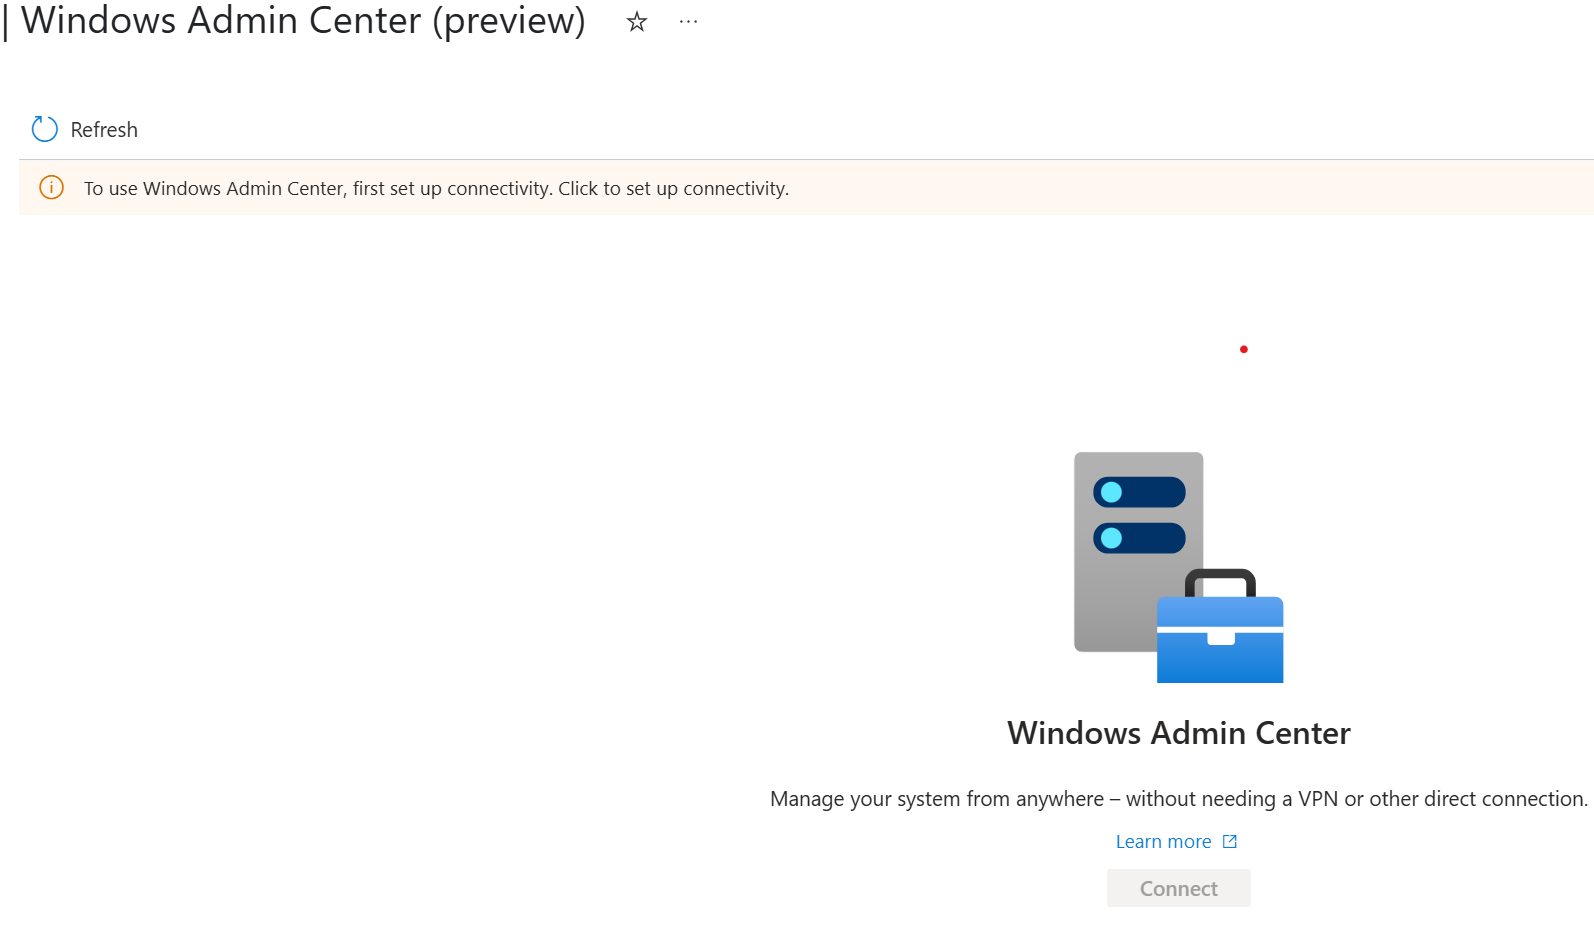
Task: Click the 'Windows Admin Center' heading text
Action: [1178, 733]
